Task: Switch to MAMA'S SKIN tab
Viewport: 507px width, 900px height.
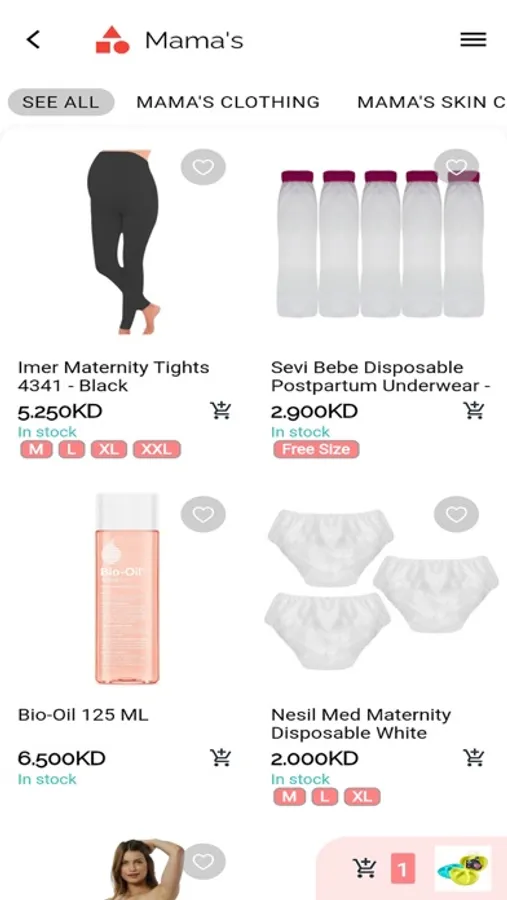Action: coord(431,102)
